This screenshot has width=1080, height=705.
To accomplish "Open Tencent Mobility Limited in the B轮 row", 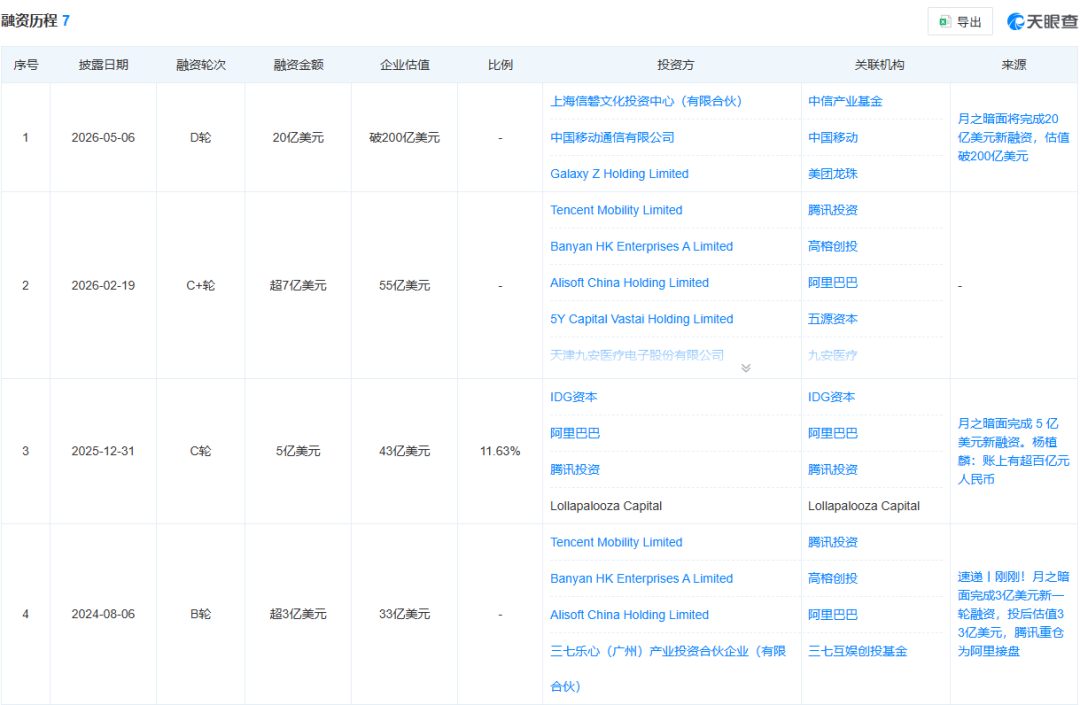I will click(x=616, y=543).
